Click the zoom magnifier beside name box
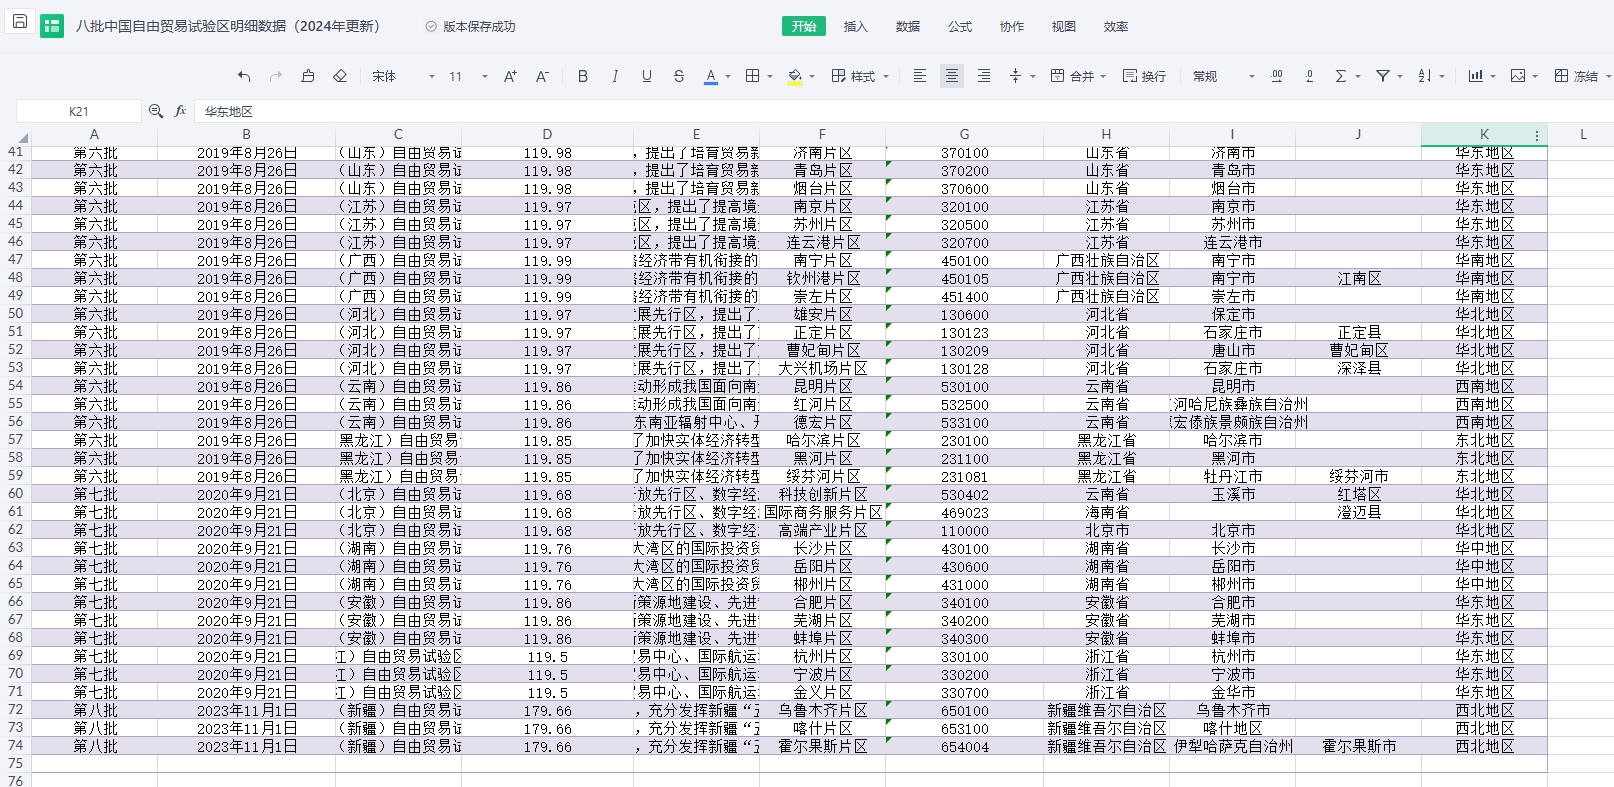The image size is (1614, 787). point(156,111)
